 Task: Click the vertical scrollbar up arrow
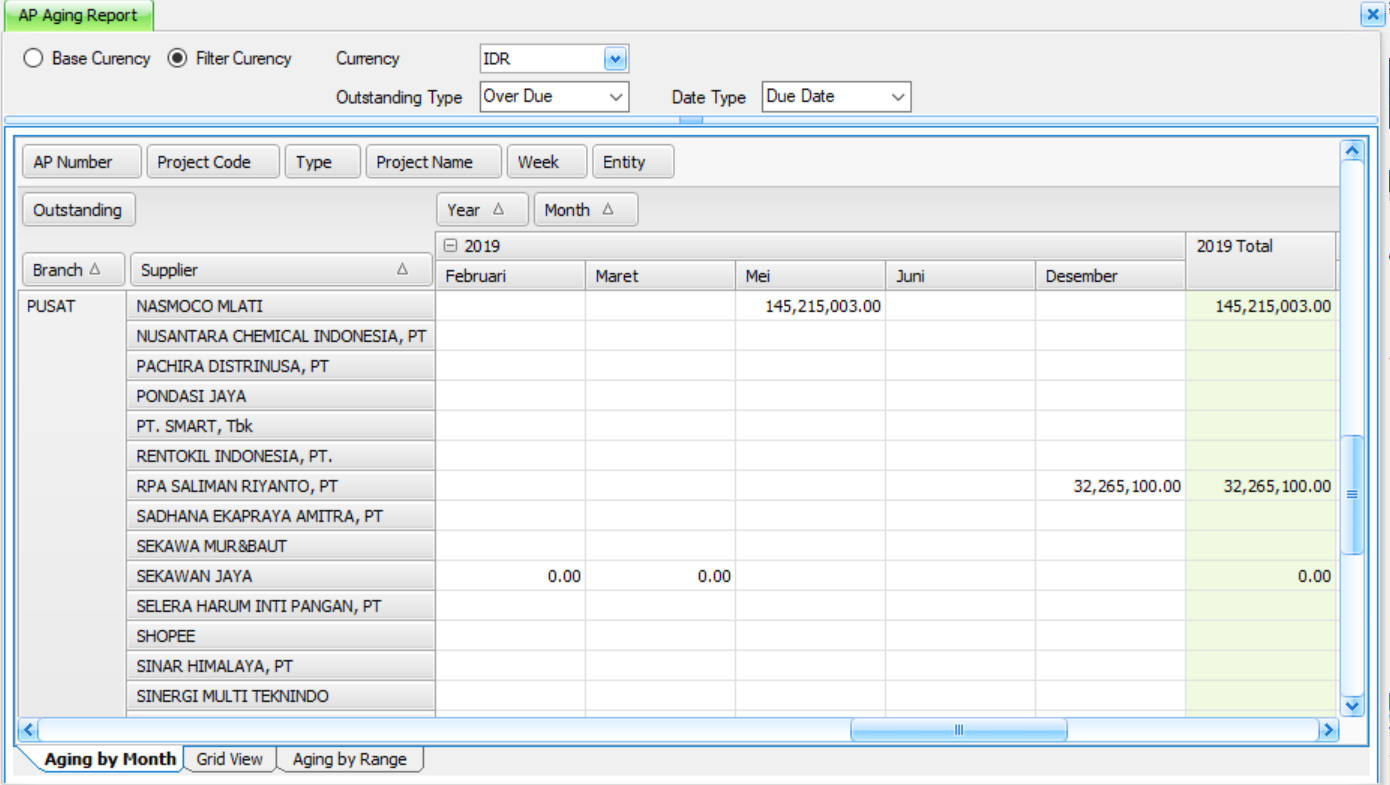(x=1352, y=150)
